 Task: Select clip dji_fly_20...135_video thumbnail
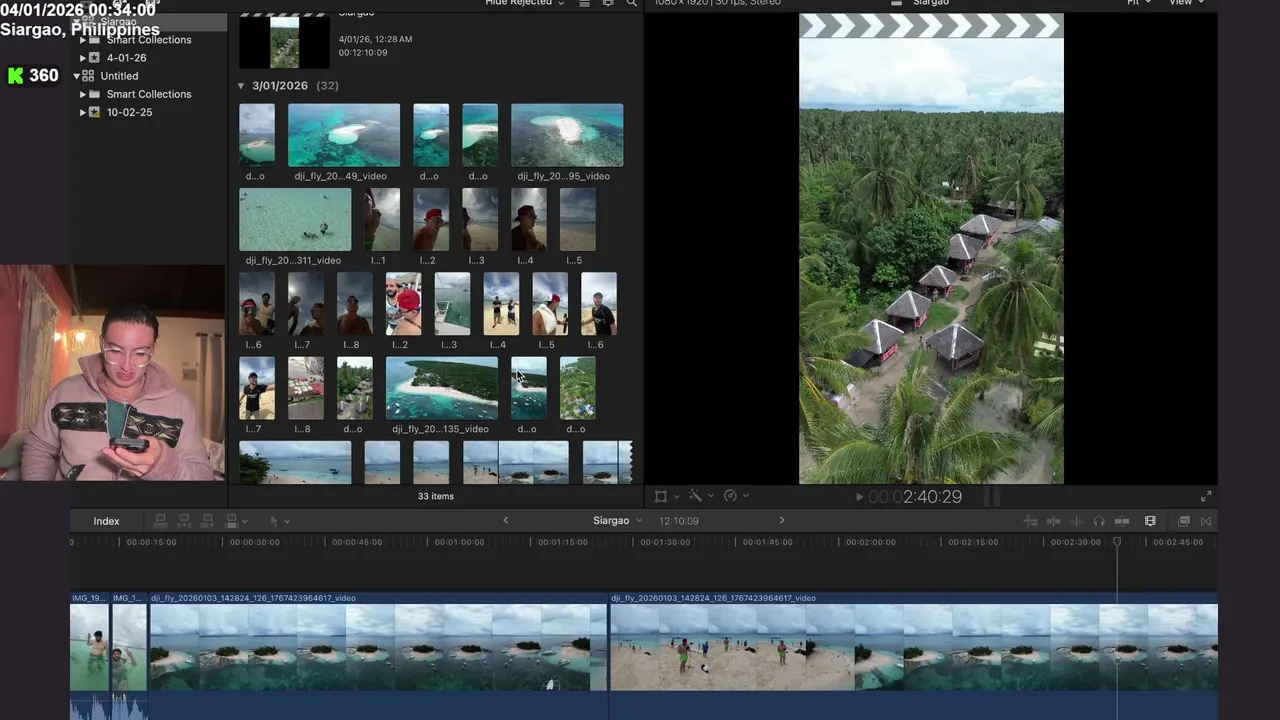coord(442,388)
